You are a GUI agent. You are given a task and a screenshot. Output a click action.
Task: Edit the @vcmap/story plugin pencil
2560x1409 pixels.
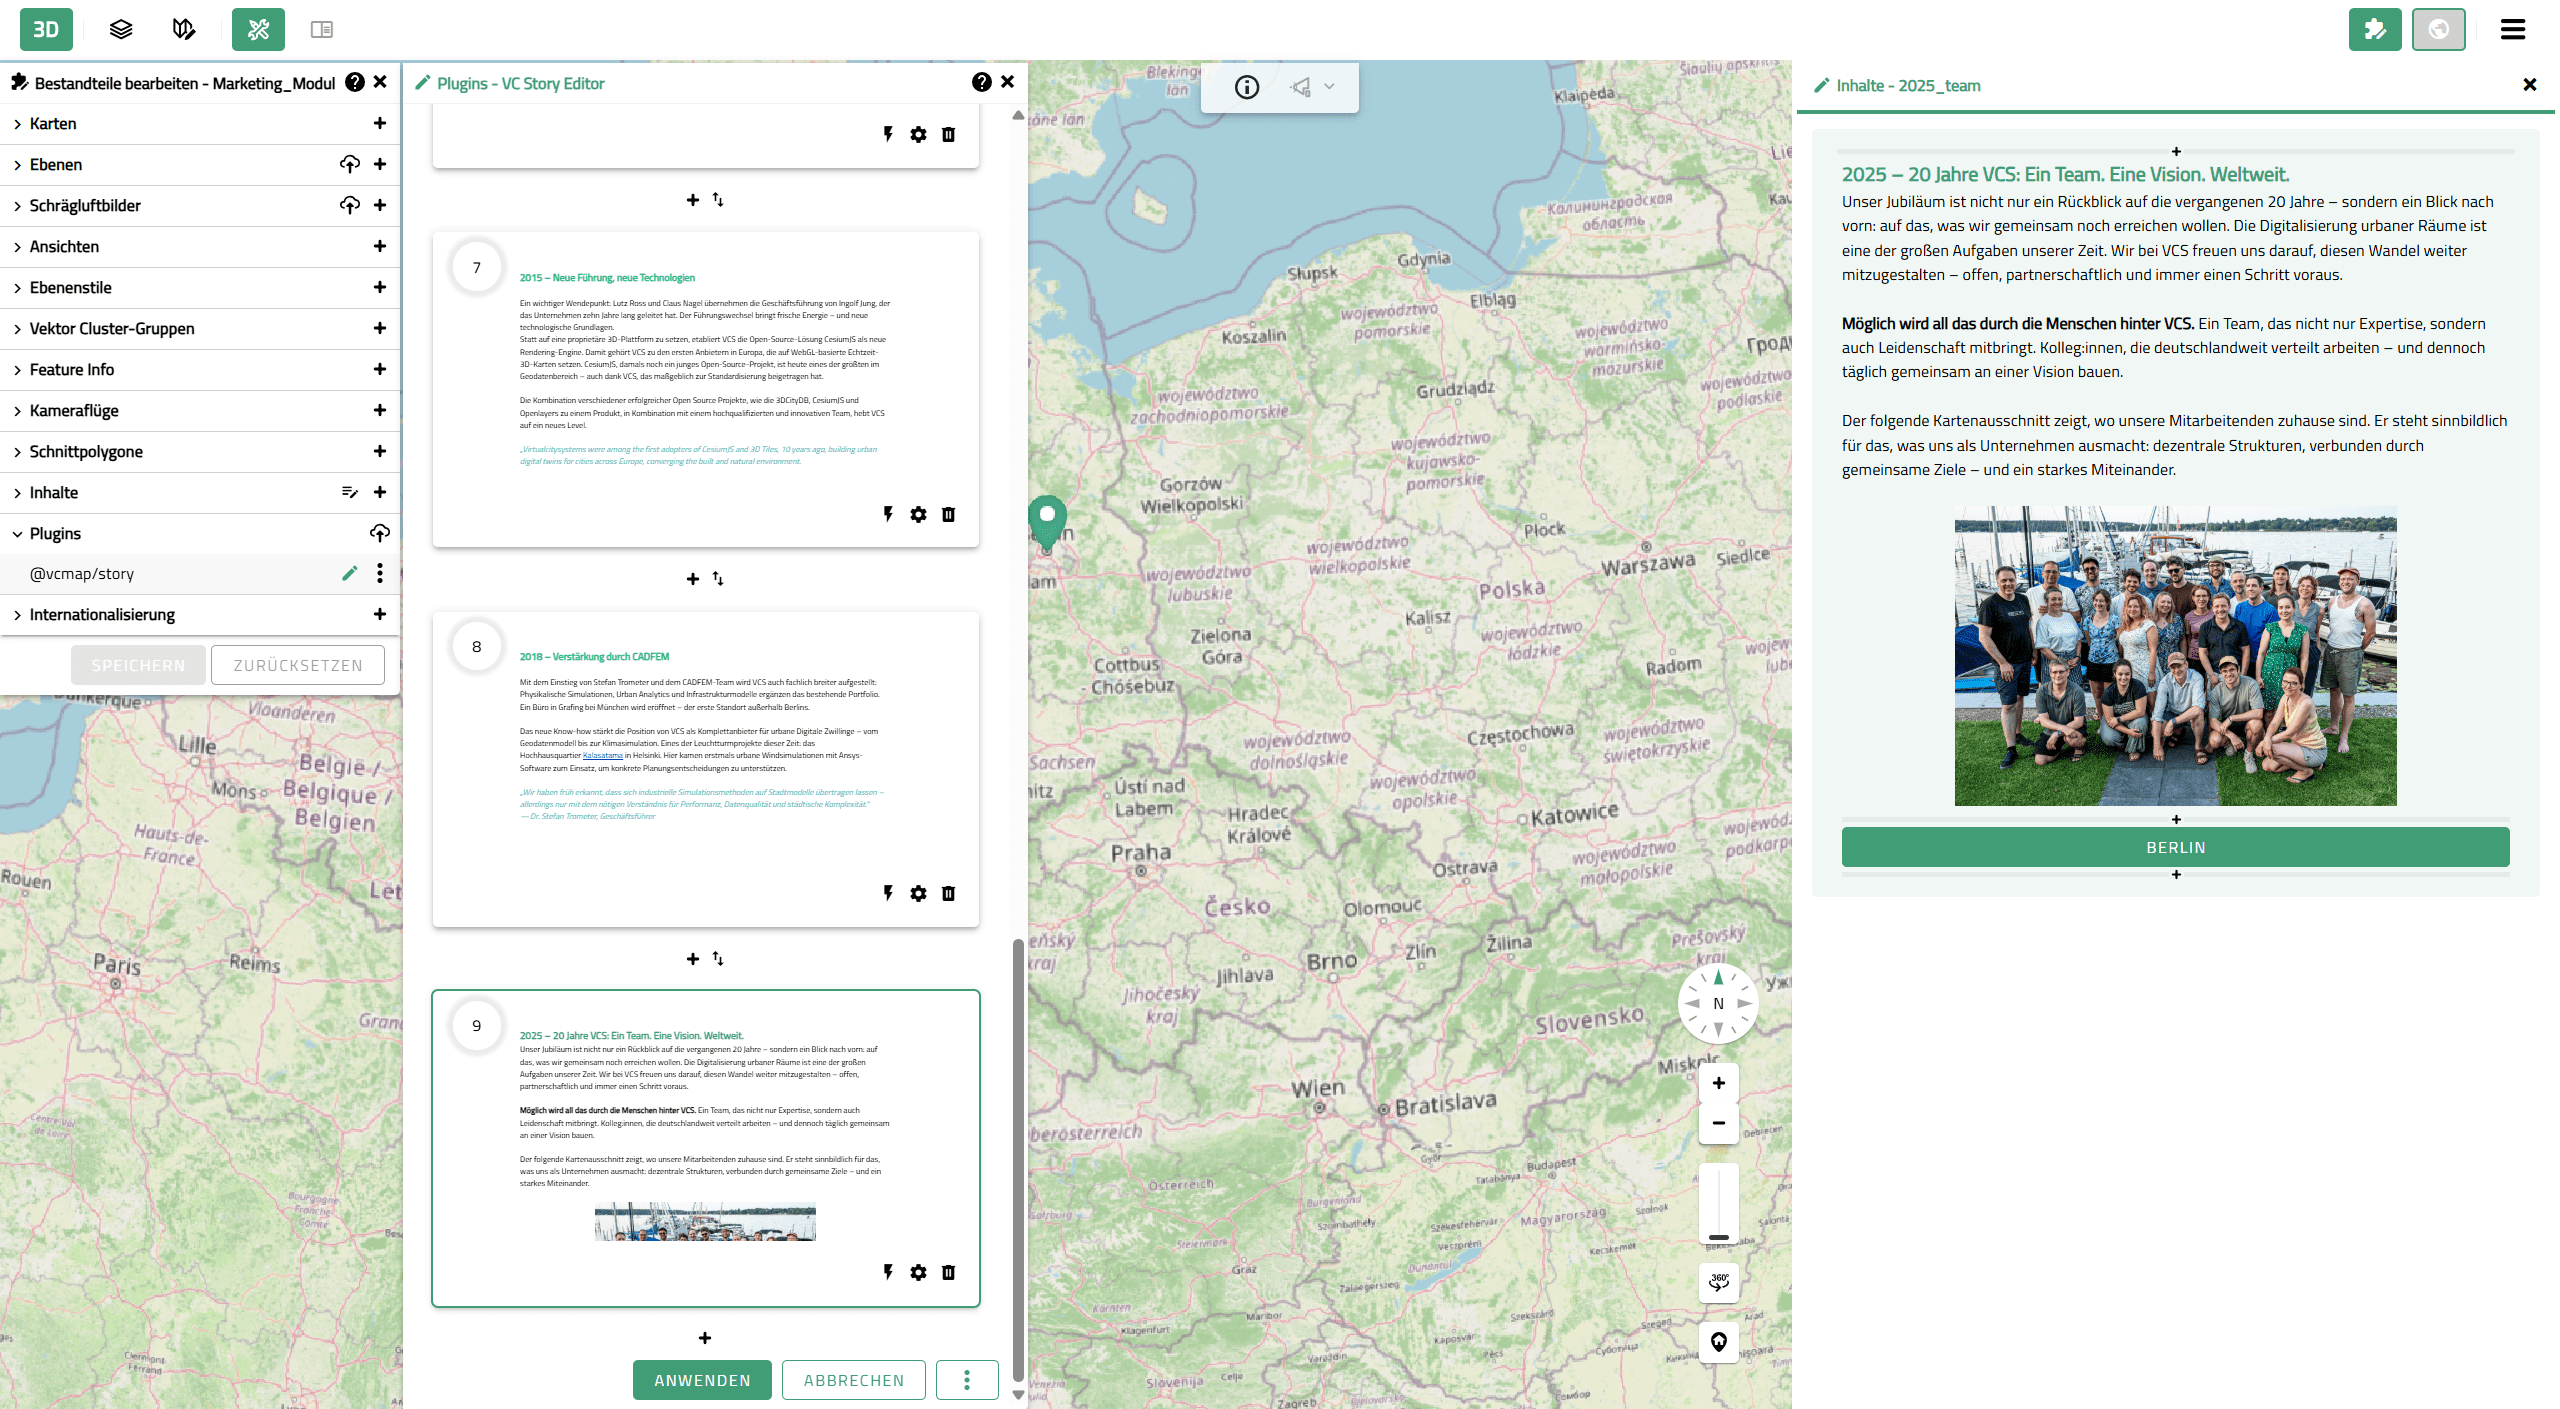pyautogui.click(x=349, y=573)
